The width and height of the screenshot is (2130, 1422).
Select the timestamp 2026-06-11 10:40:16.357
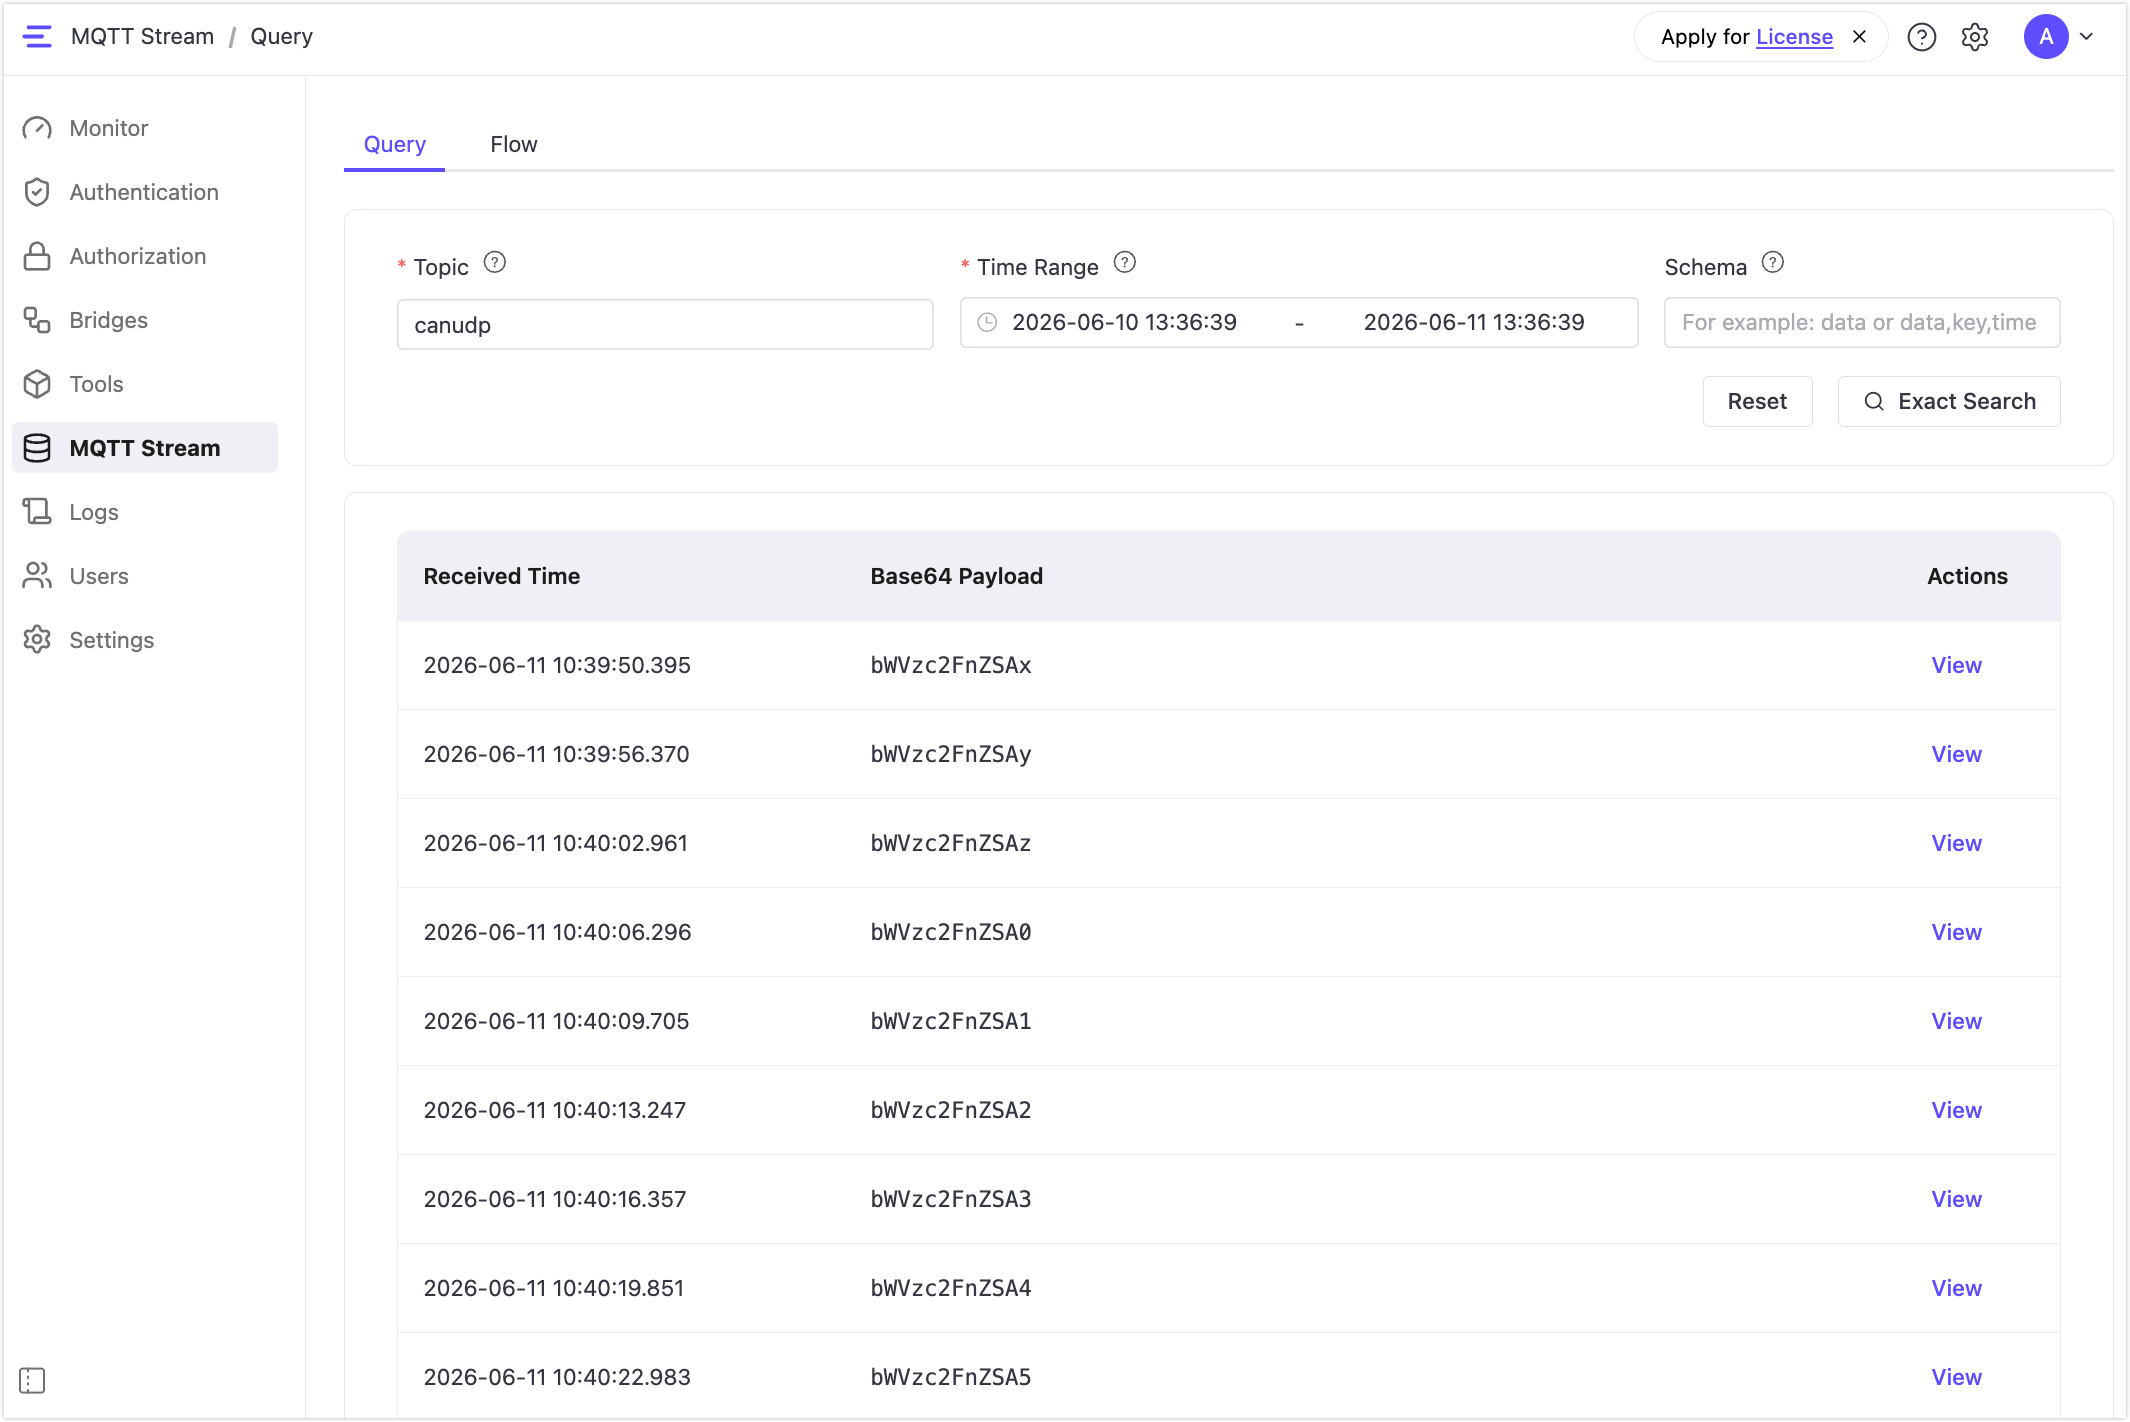click(555, 1199)
